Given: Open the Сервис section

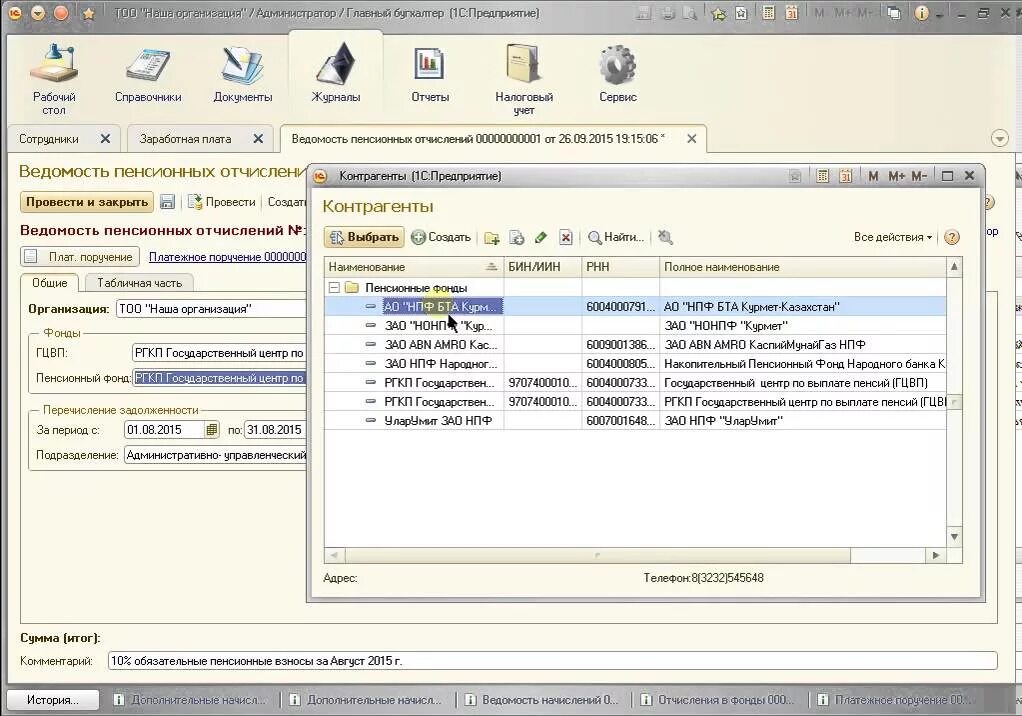Looking at the screenshot, I should [x=617, y=75].
